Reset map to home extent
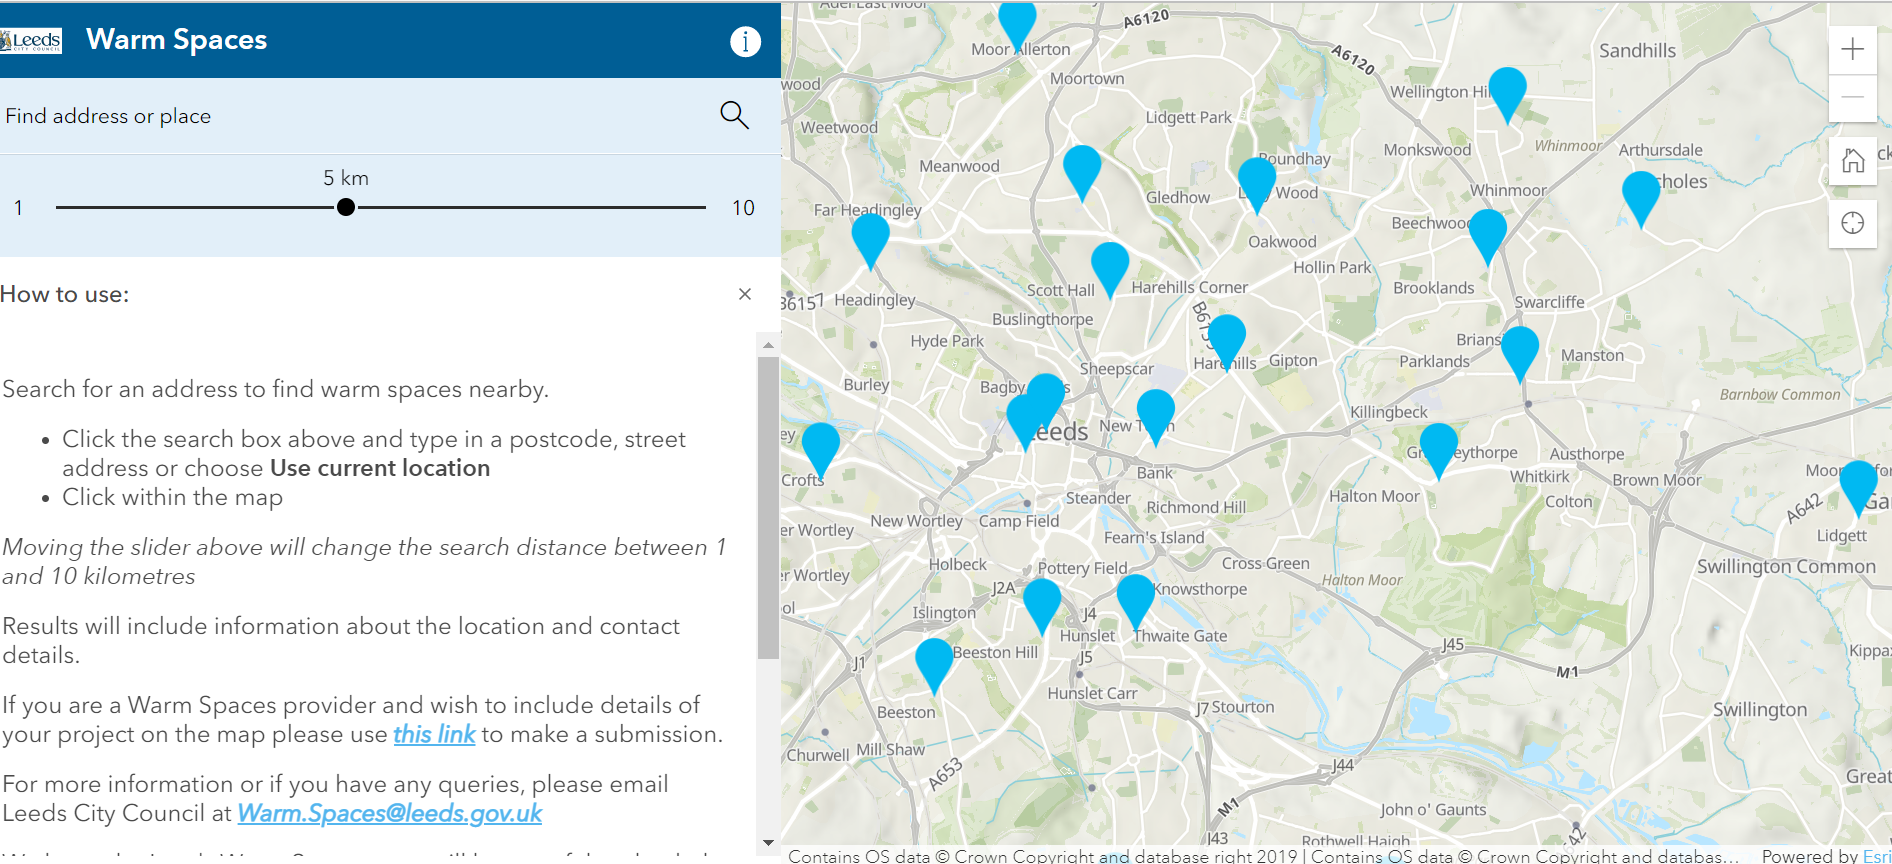 click(x=1852, y=160)
